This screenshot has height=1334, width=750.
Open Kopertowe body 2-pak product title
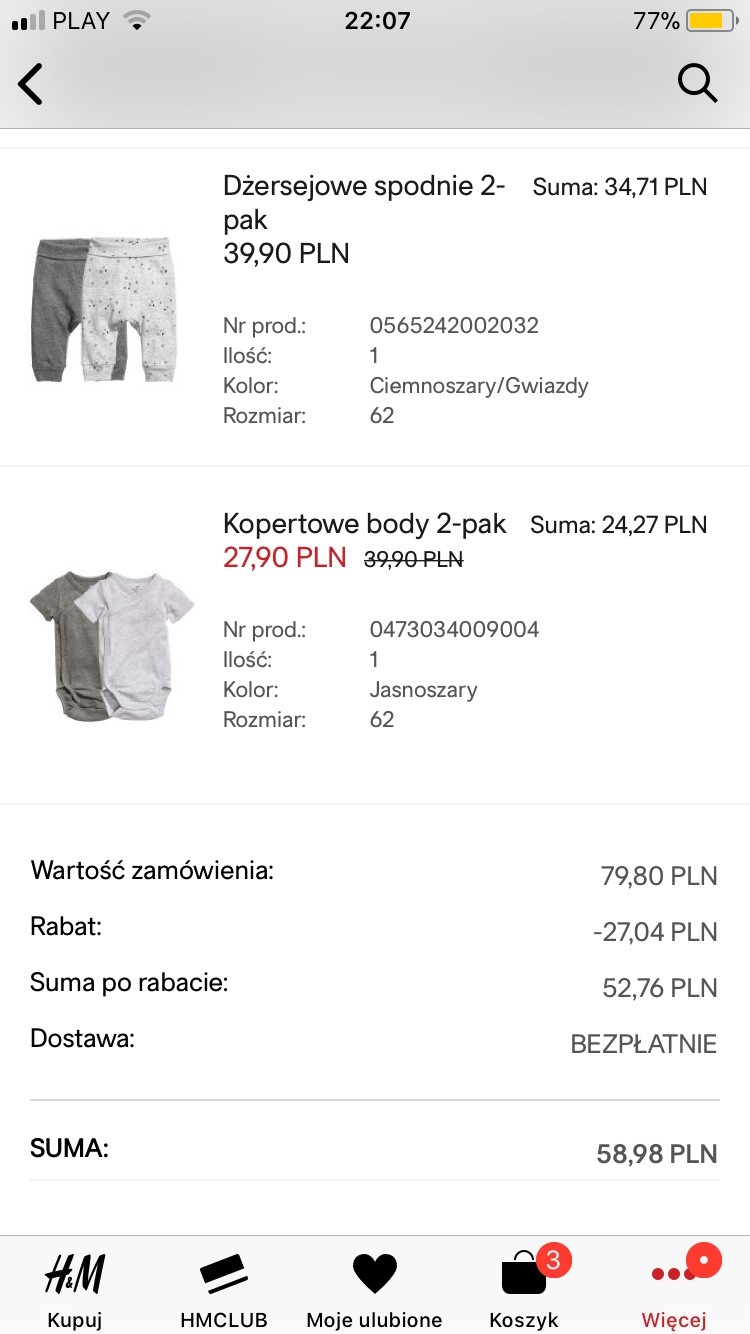pyautogui.click(x=364, y=523)
